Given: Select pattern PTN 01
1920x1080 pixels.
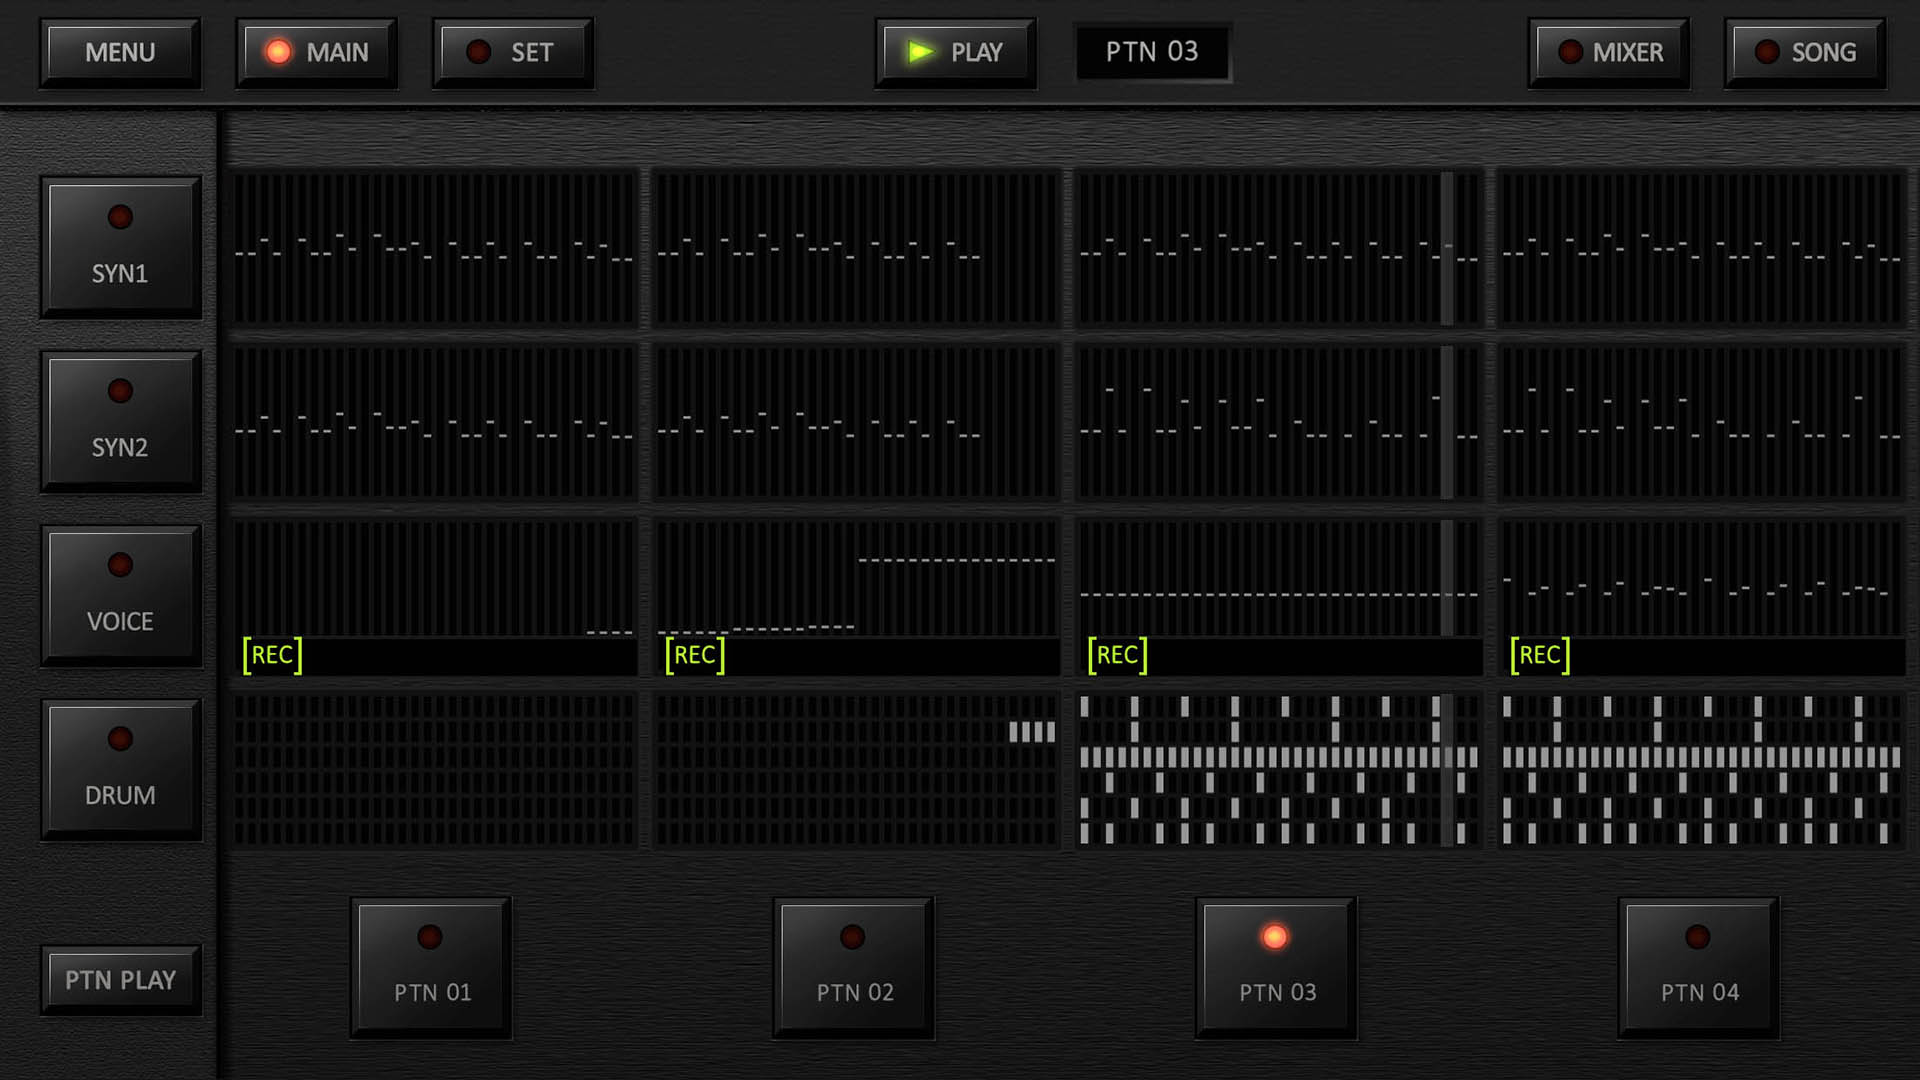Looking at the screenshot, I should pyautogui.click(x=431, y=967).
